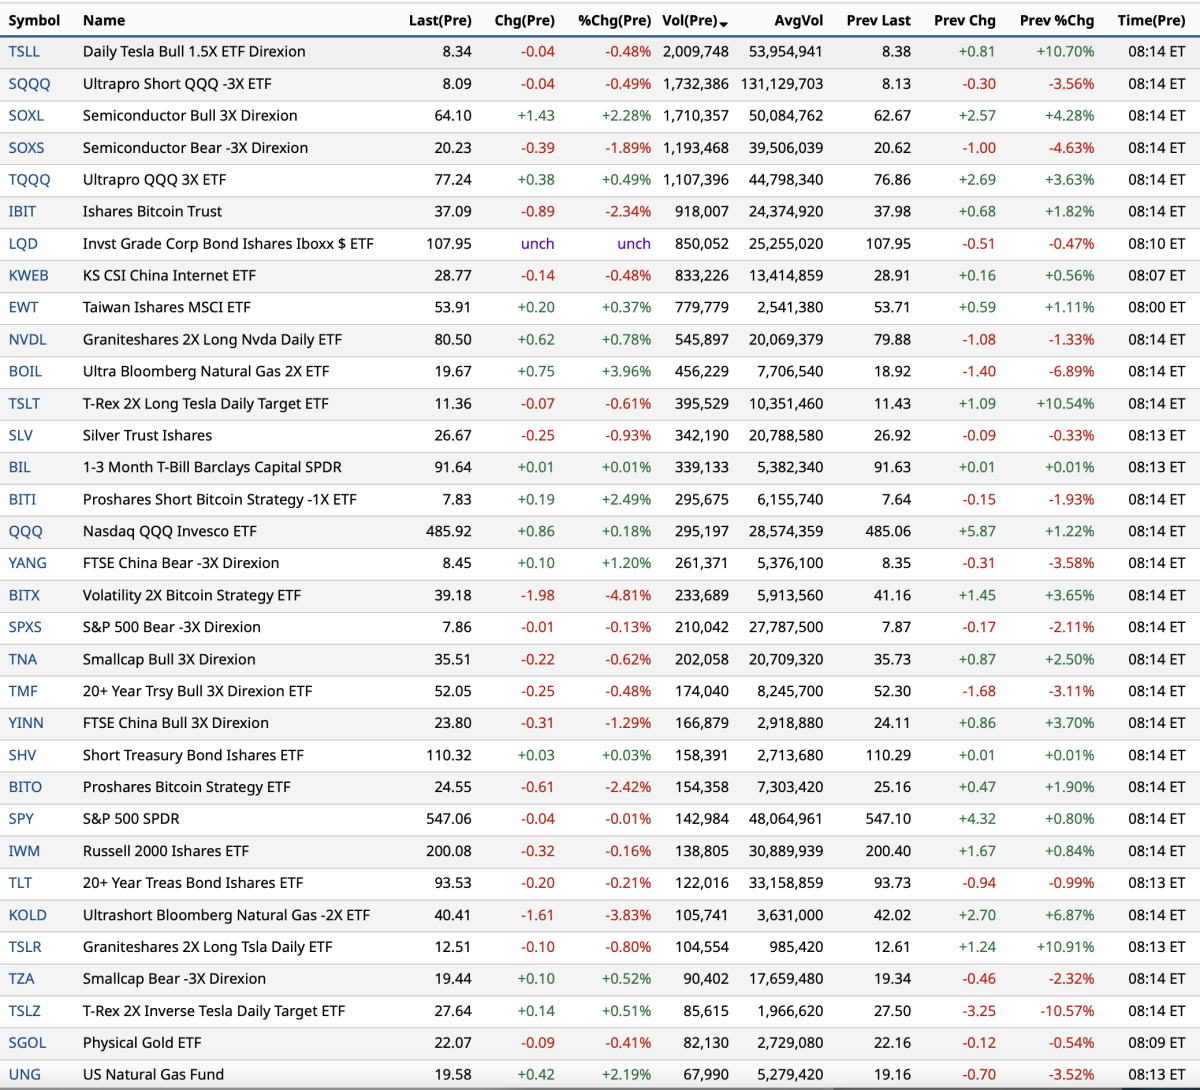The width and height of the screenshot is (1200, 1090).
Task: Sort by the Name column header
Action: tap(104, 20)
